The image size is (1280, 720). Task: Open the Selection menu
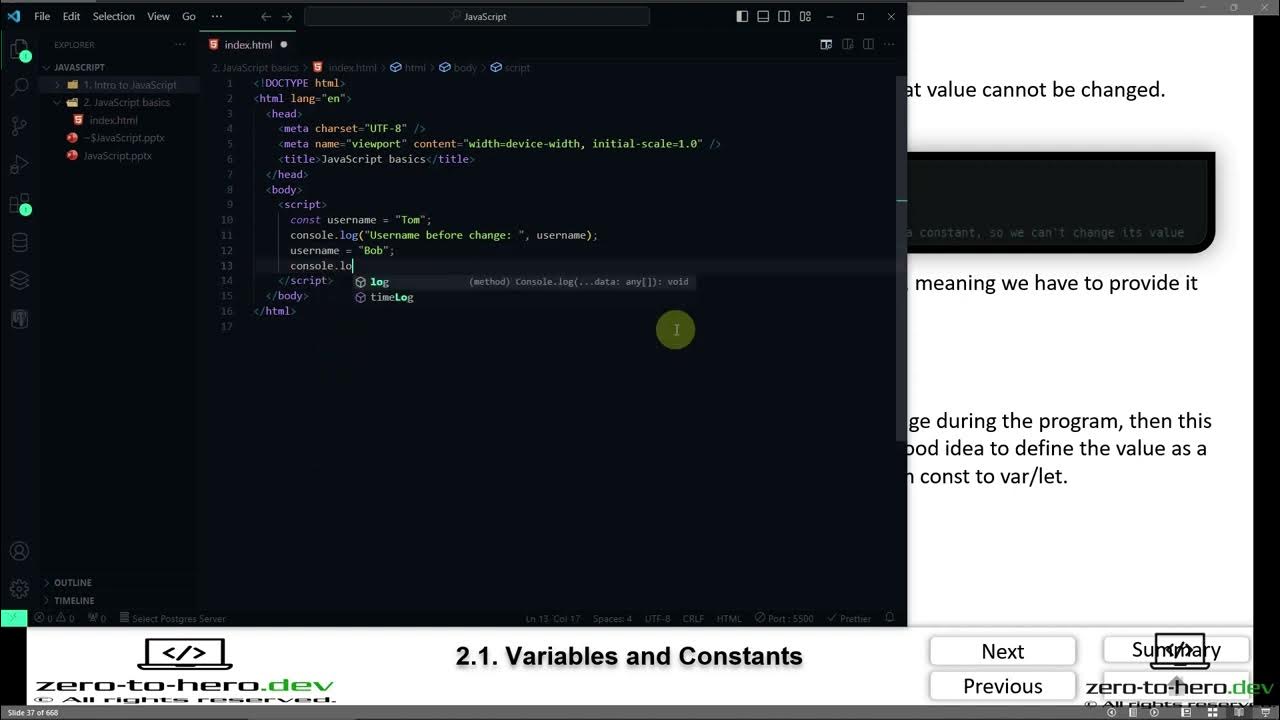pyautogui.click(x=114, y=16)
